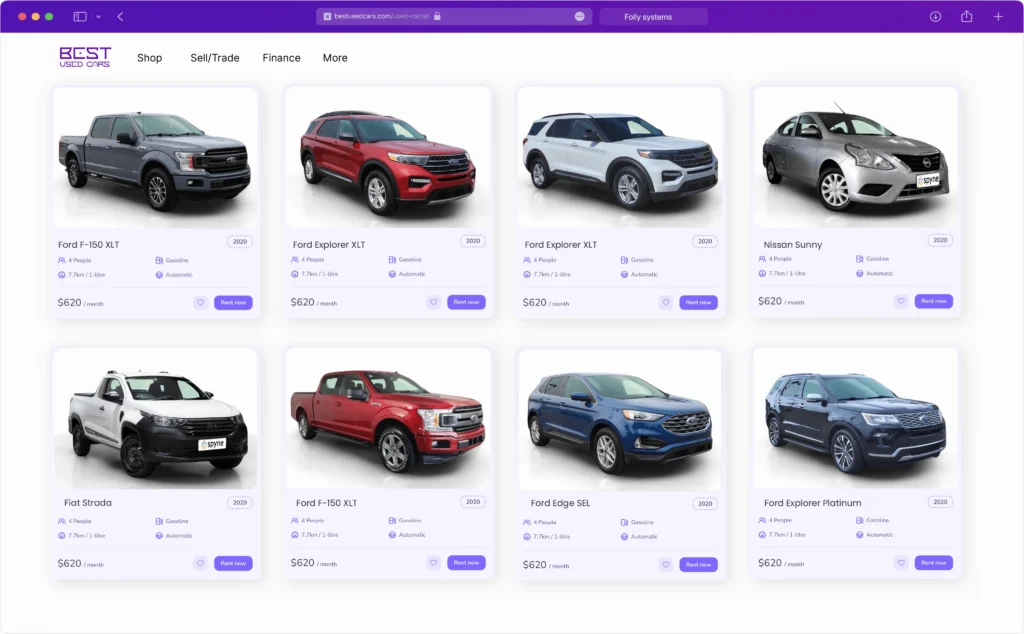This screenshot has height=634, width=1024.
Task: Click Rent now for the red Ford Explorer XLT
Action: [466, 302]
